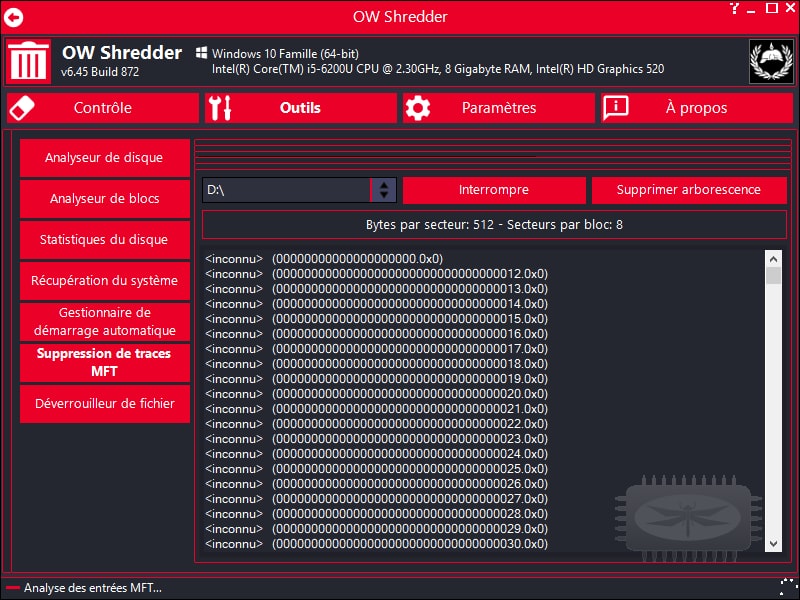Click the Intel Core i5-6200U CPU info text
The image size is (800, 600).
pos(438,69)
